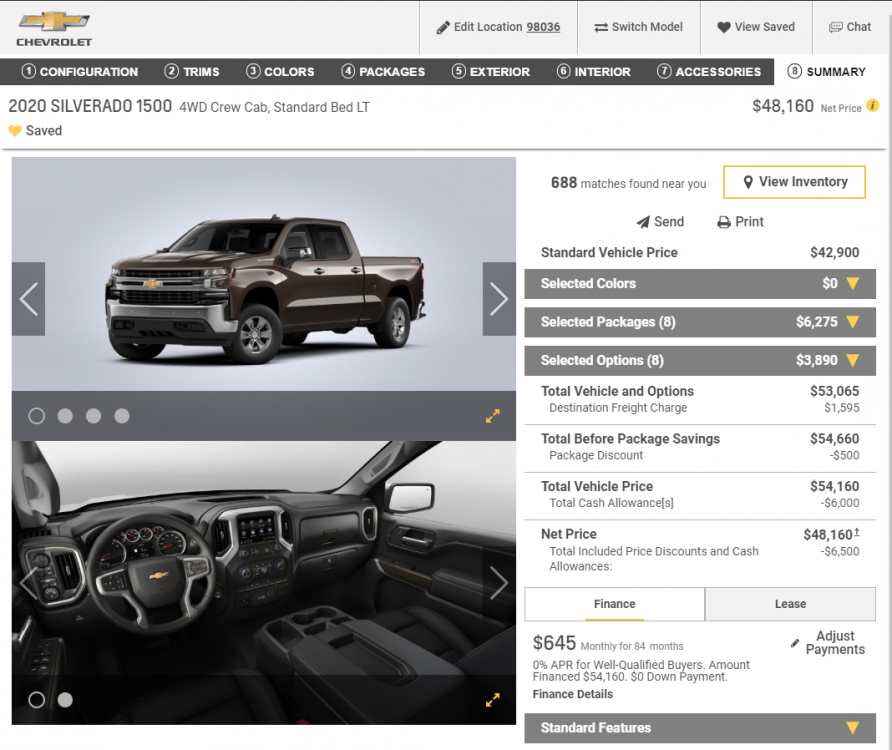Select the fourth exterior image dot

tap(122, 416)
